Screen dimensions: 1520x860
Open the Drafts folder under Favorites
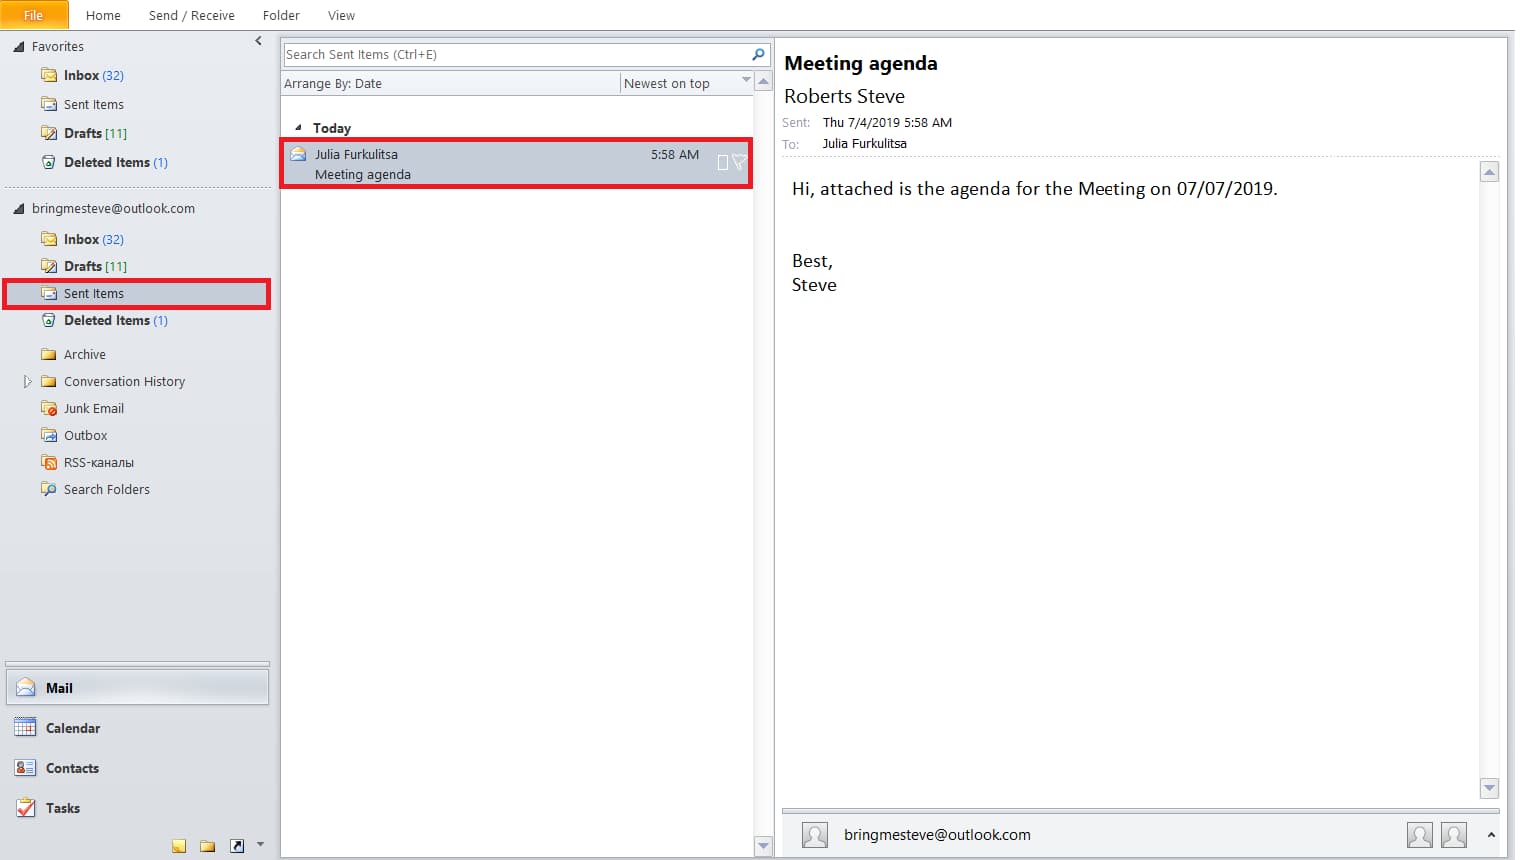point(84,133)
